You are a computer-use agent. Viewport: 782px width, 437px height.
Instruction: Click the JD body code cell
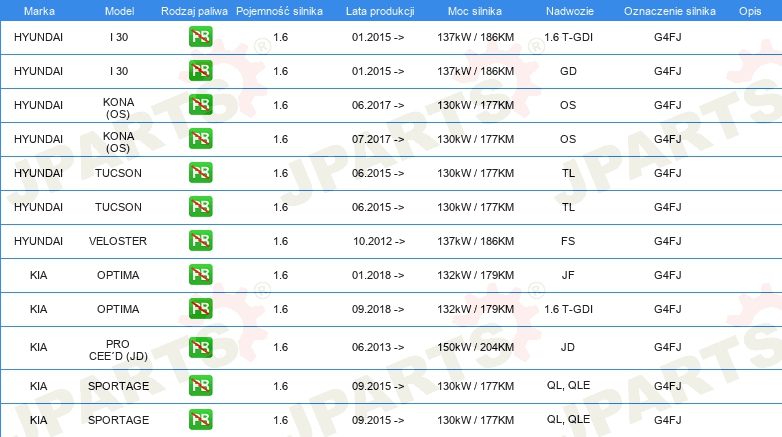coord(568,347)
